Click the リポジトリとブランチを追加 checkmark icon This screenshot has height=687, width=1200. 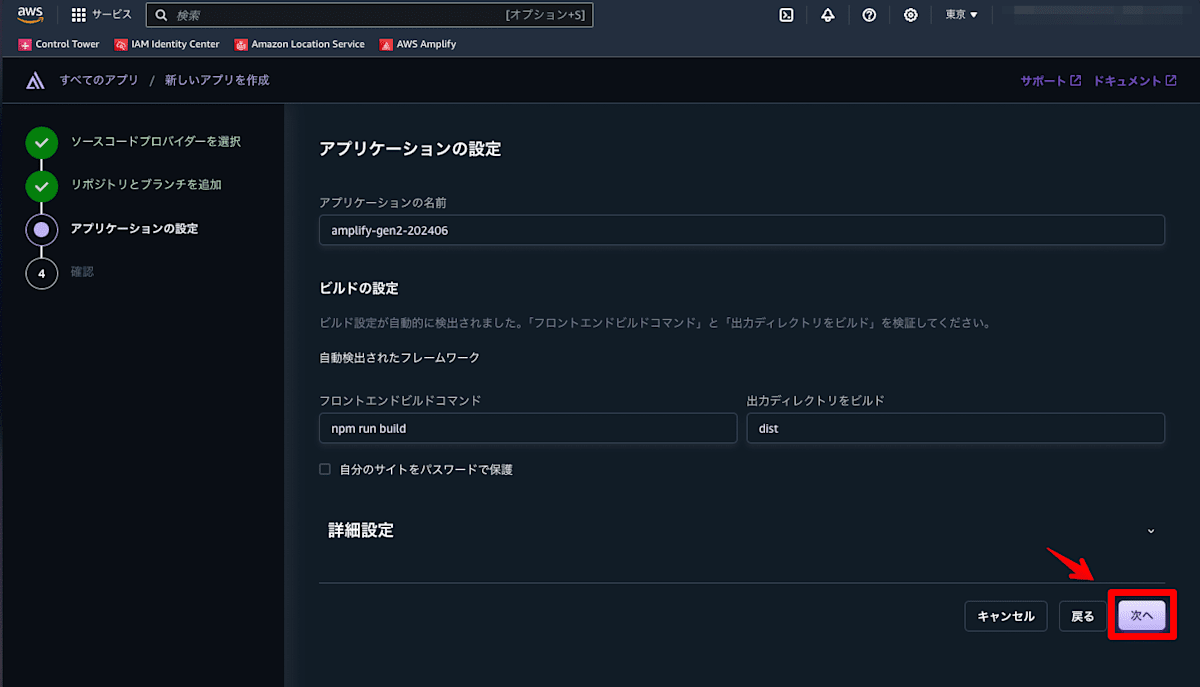pyautogui.click(x=41, y=186)
